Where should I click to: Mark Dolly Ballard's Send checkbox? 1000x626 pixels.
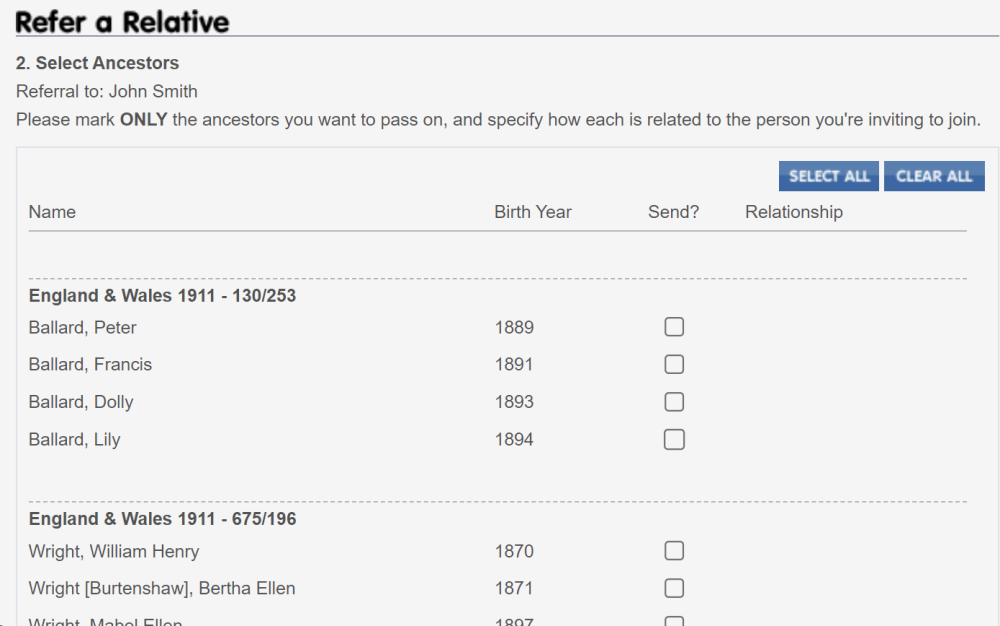pyautogui.click(x=674, y=402)
